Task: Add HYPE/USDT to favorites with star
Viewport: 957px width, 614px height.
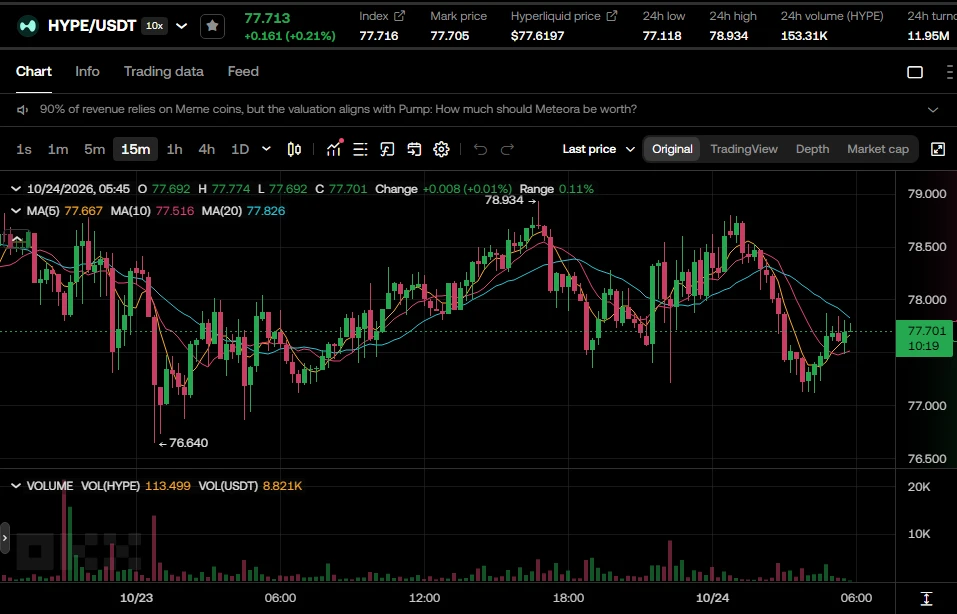Action: coord(212,26)
